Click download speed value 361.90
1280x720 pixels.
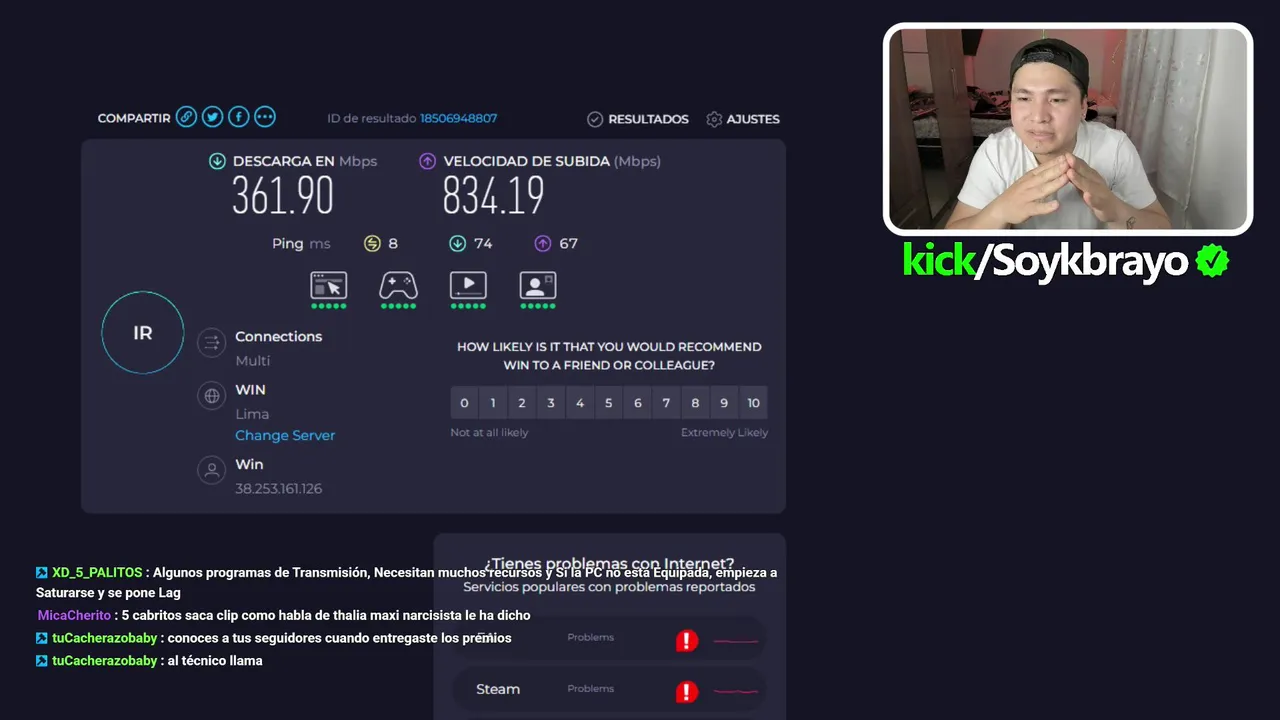click(283, 195)
